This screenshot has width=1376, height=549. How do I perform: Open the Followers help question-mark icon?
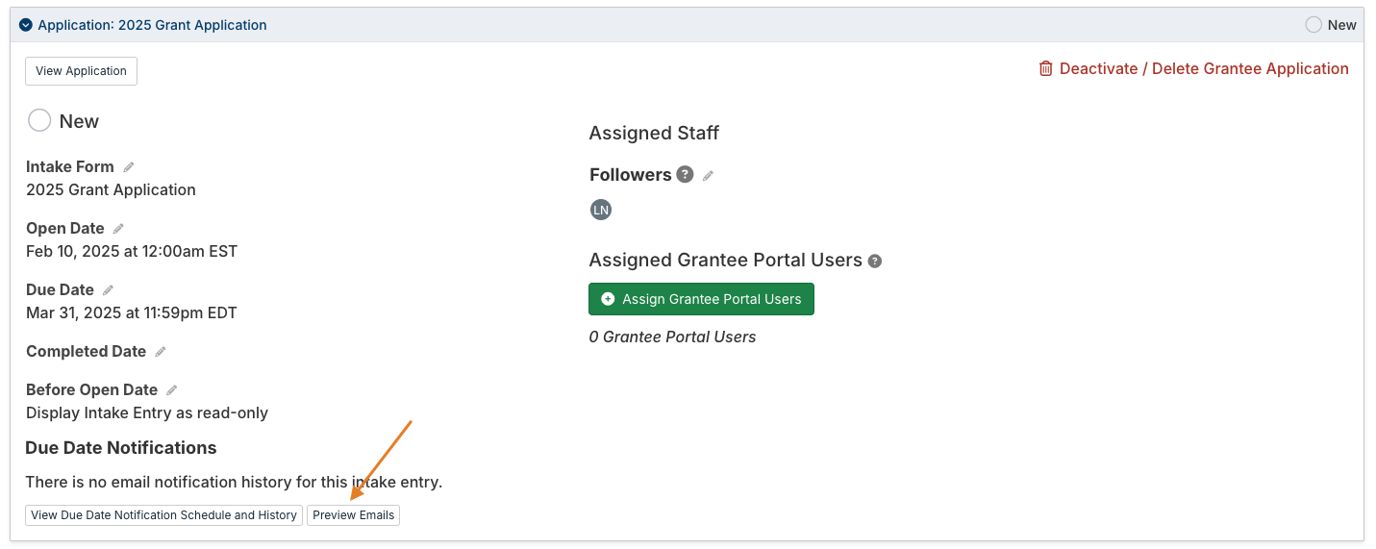[685, 174]
